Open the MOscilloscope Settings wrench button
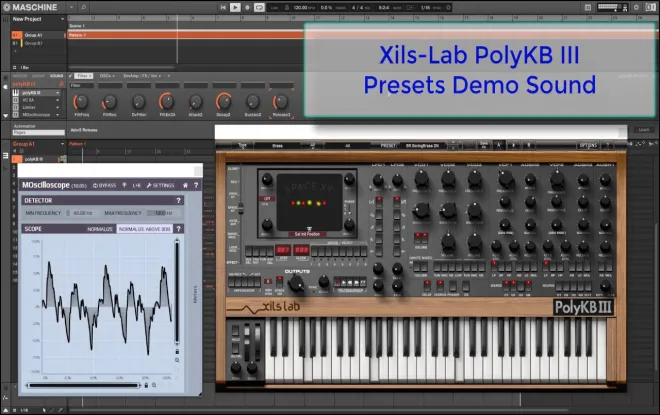The width and height of the screenshot is (660, 415). [160, 185]
